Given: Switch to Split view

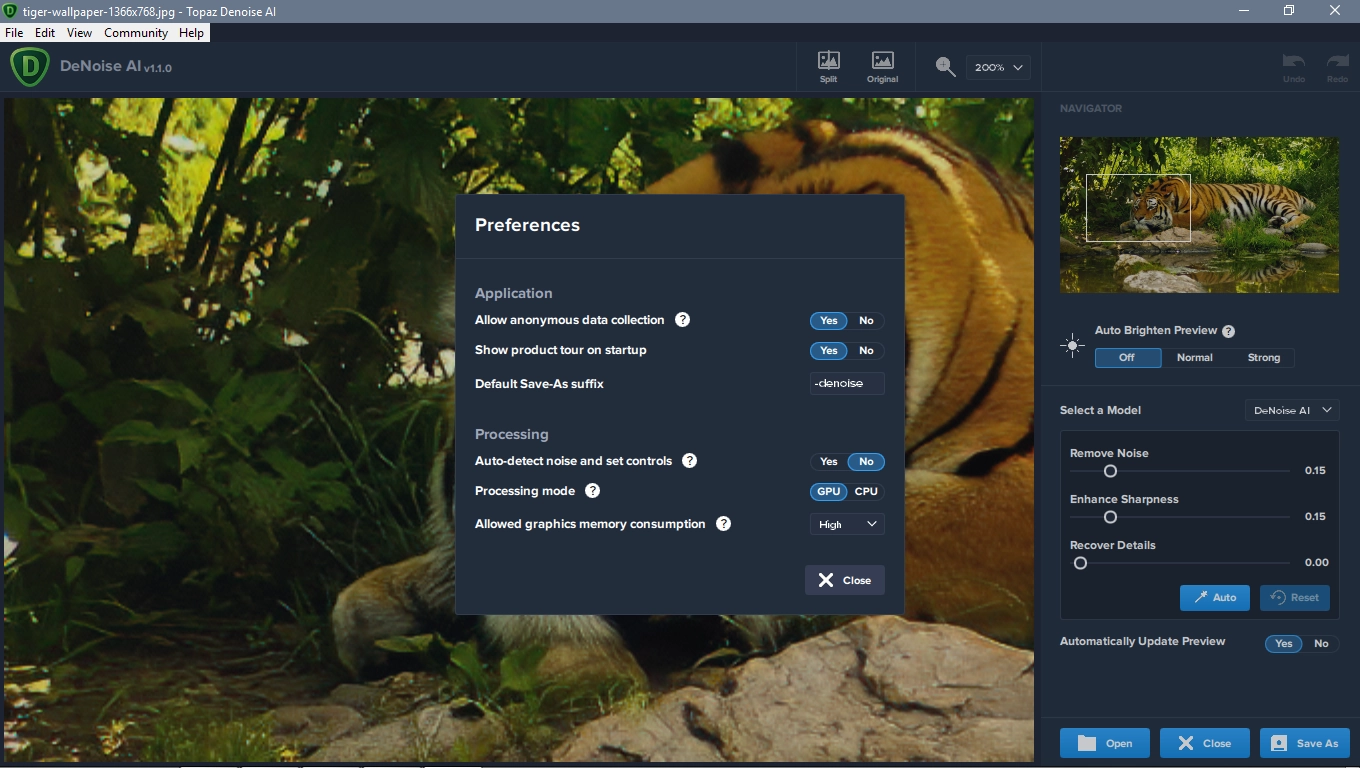Looking at the screenshot, I should point(828,67).
